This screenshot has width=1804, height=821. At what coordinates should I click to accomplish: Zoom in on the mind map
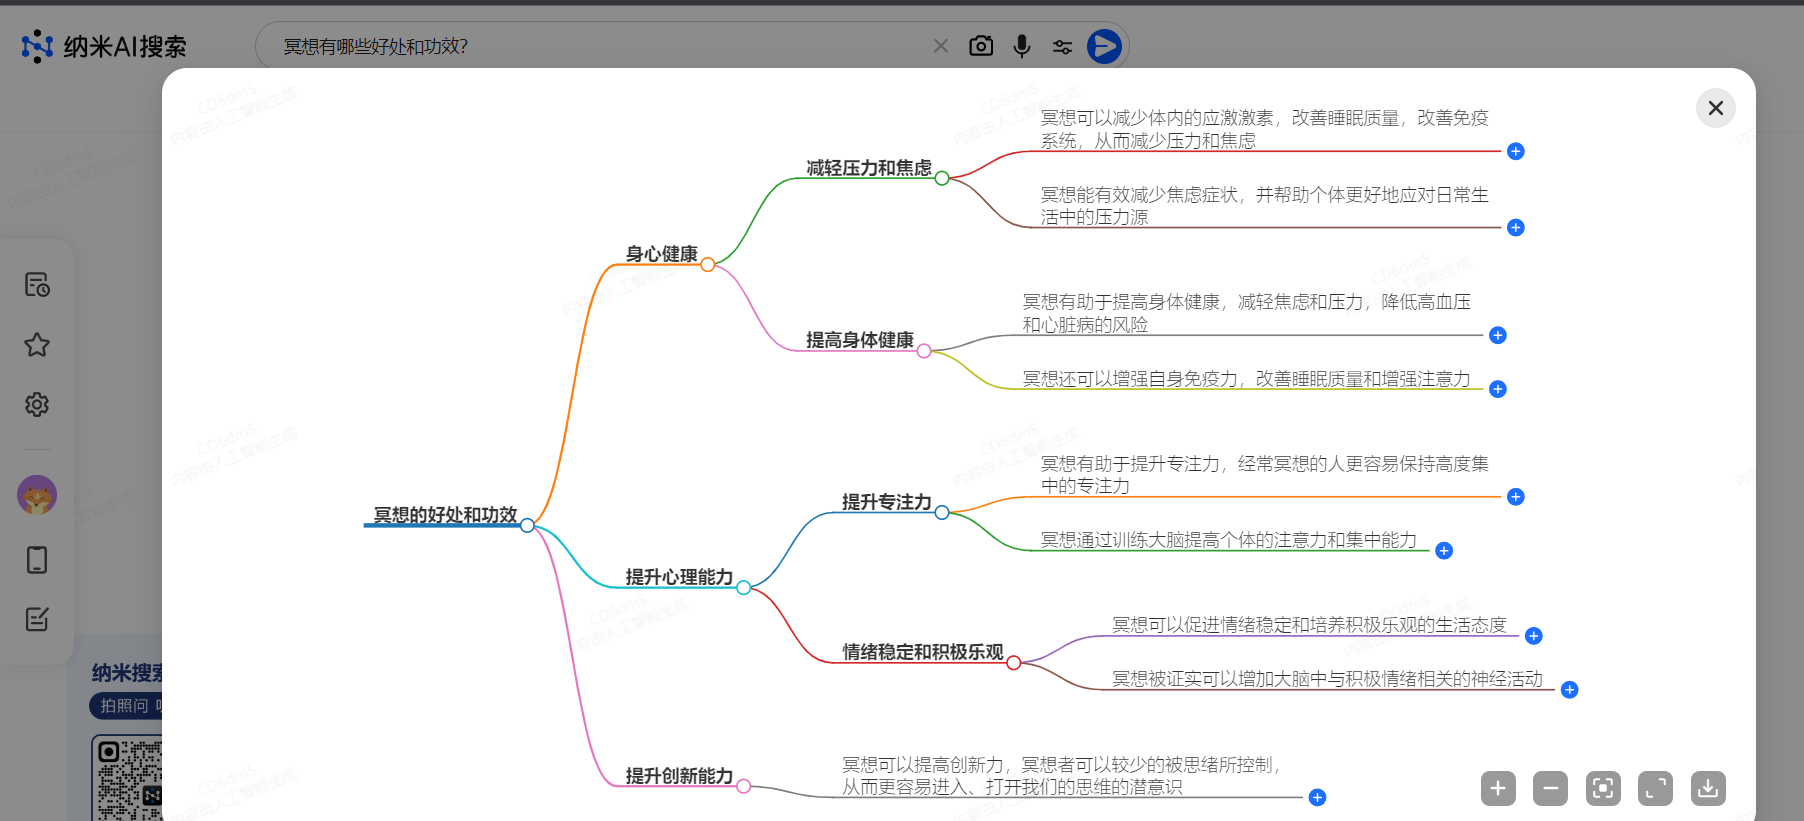click(1497, 788)
